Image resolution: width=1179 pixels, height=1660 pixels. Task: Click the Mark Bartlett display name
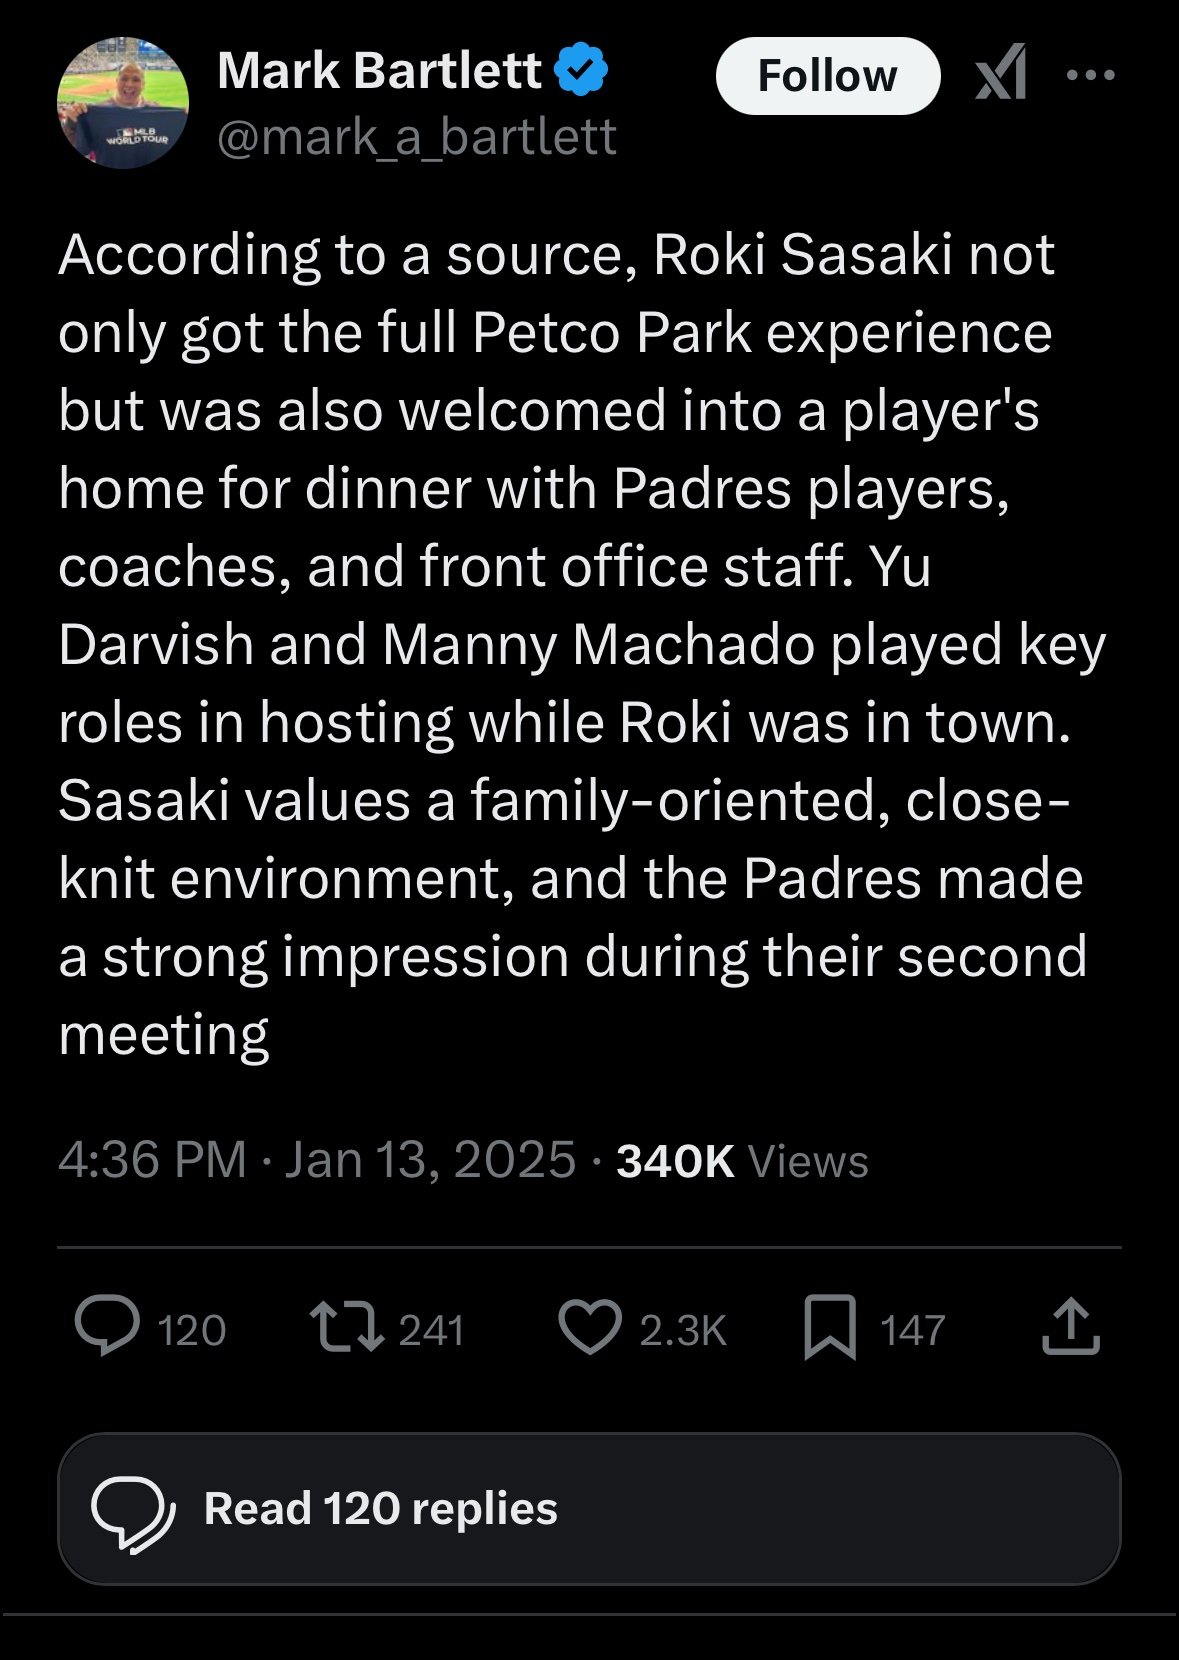pyautogui.click(x=379, y=71)
